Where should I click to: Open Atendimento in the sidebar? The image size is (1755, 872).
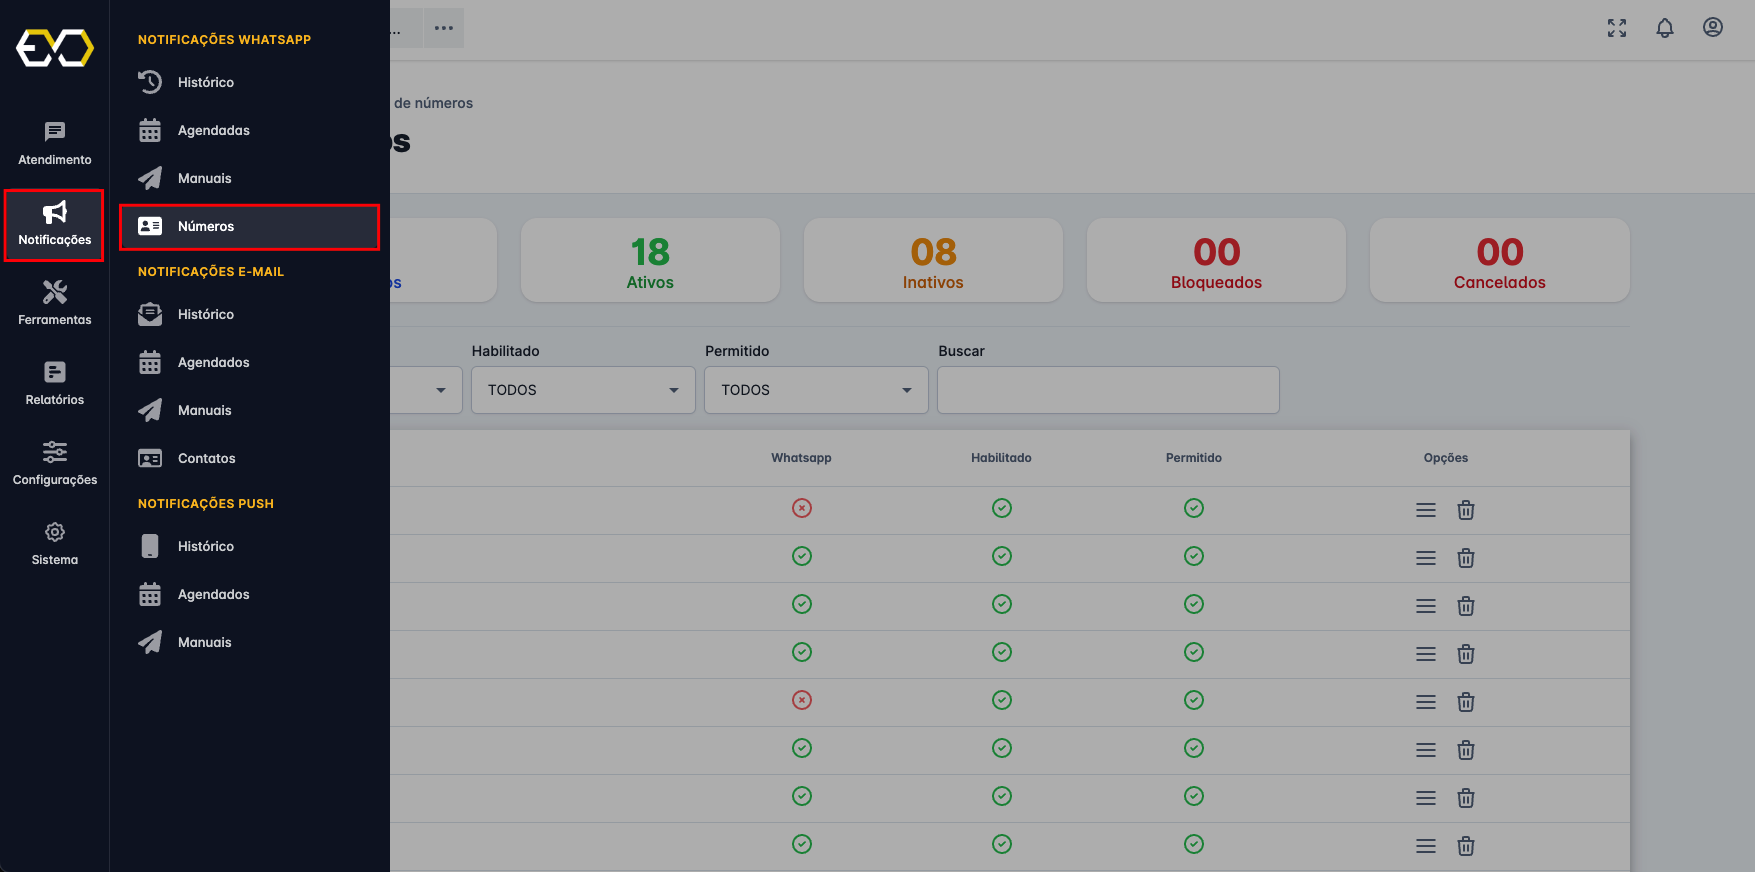point(55,143)
